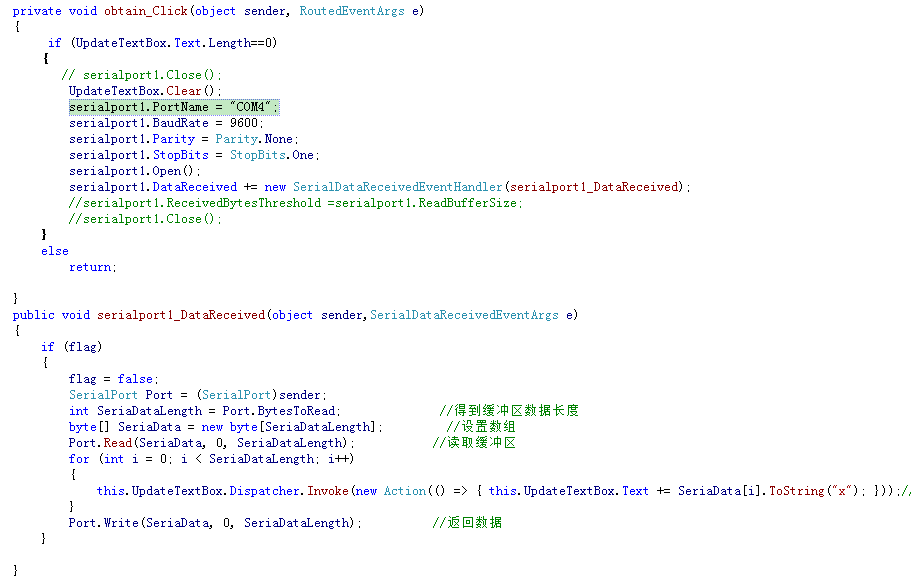
Task: Click the else keyword
Action: pyautogui.click(x=55, y=251)
